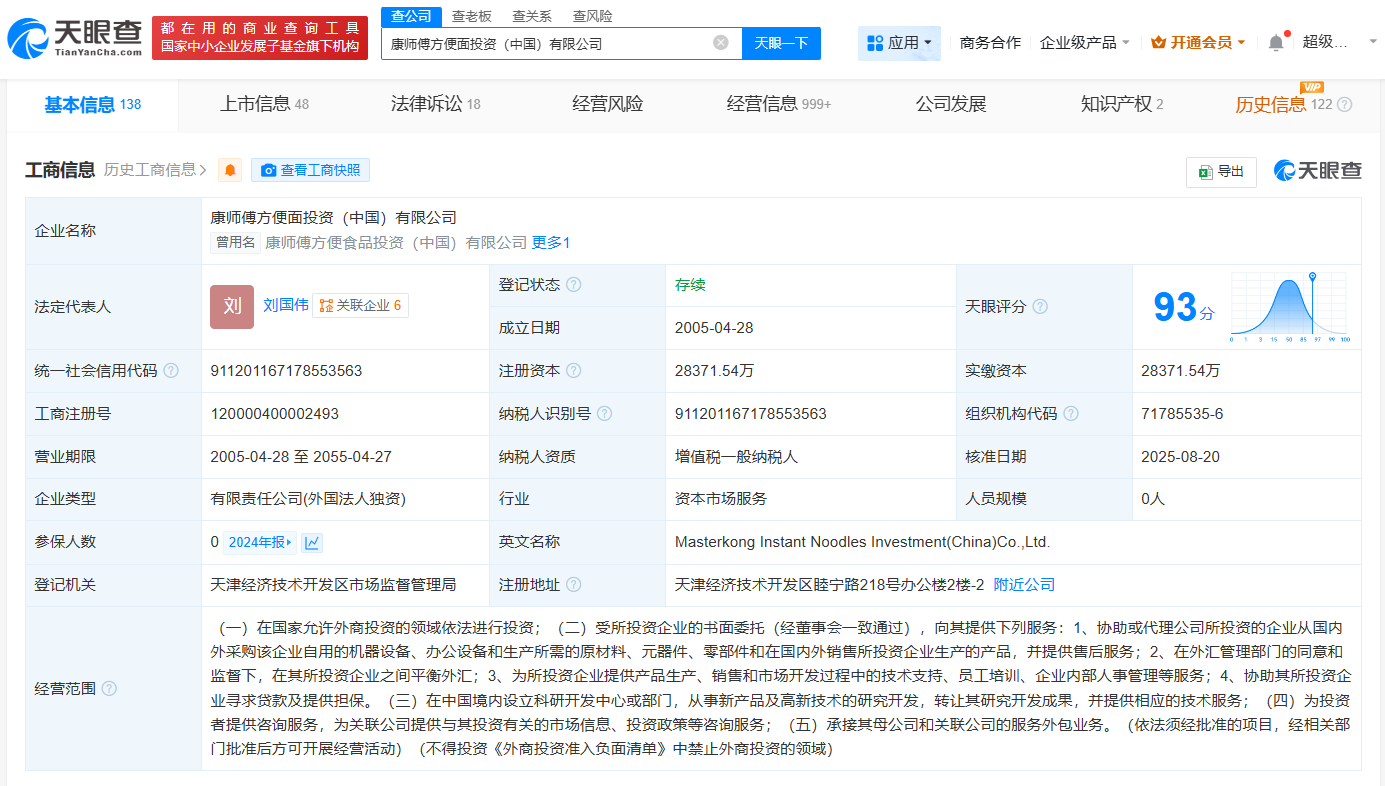Open notifications via the bell icon
This screenshot has height=786, width=1385.
(x=1277, y=42)
